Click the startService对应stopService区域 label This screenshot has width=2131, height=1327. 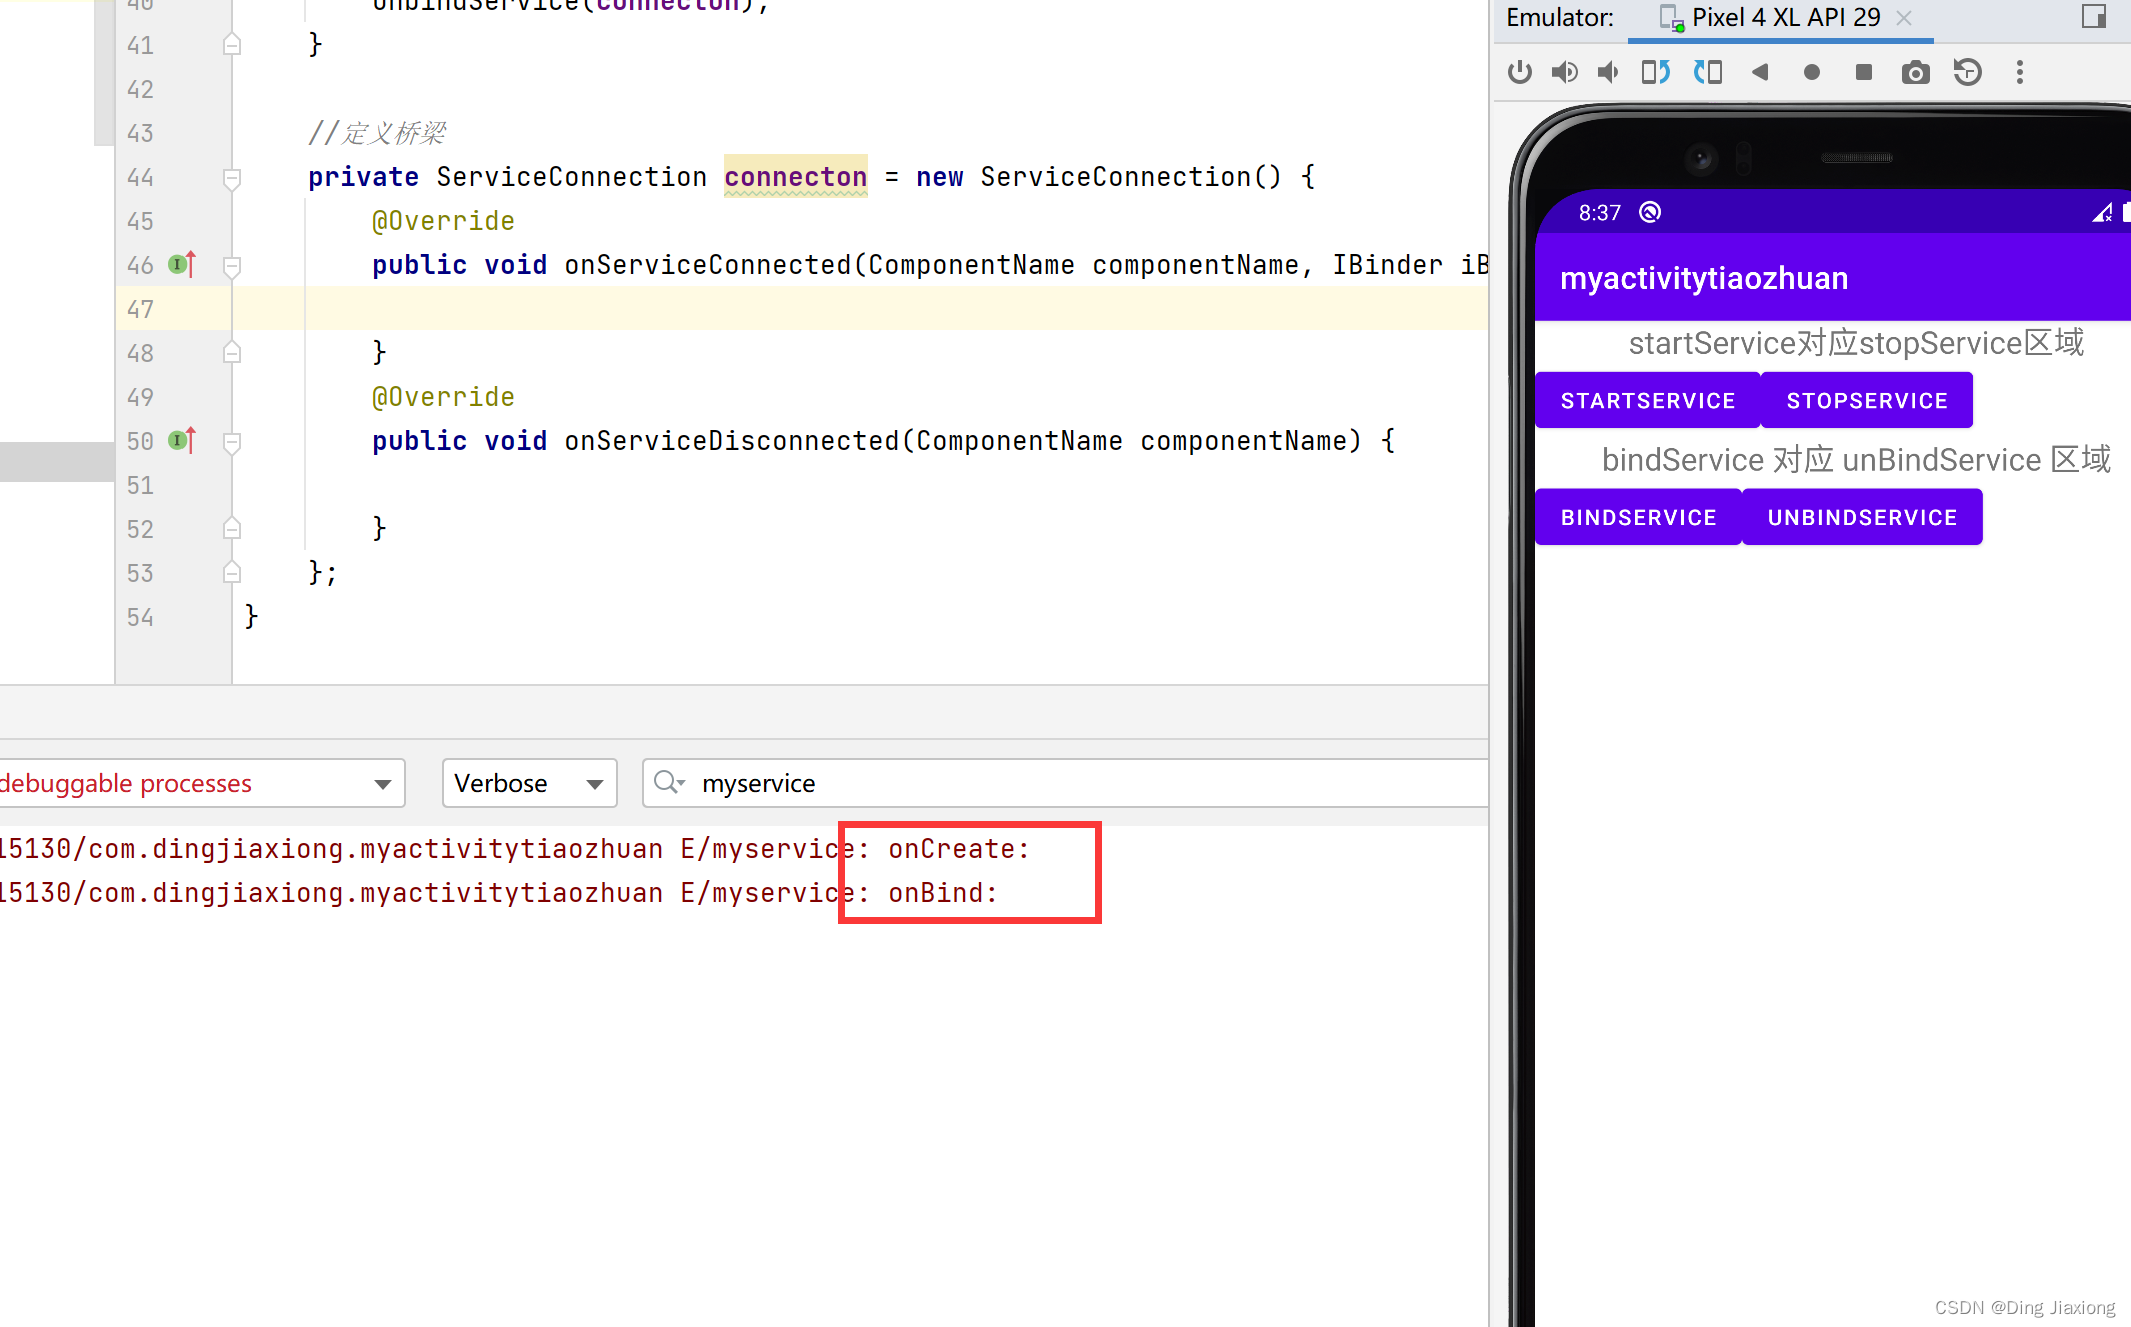pyautogui.click(x=1856, y=343)
